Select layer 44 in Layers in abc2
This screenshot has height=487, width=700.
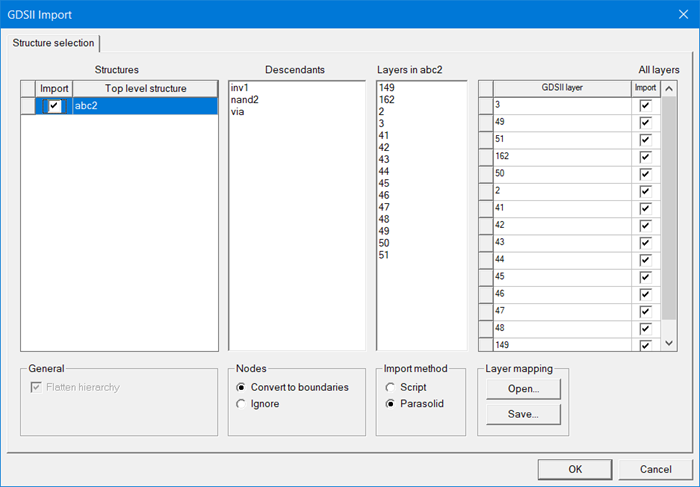(x=384, y=171)
